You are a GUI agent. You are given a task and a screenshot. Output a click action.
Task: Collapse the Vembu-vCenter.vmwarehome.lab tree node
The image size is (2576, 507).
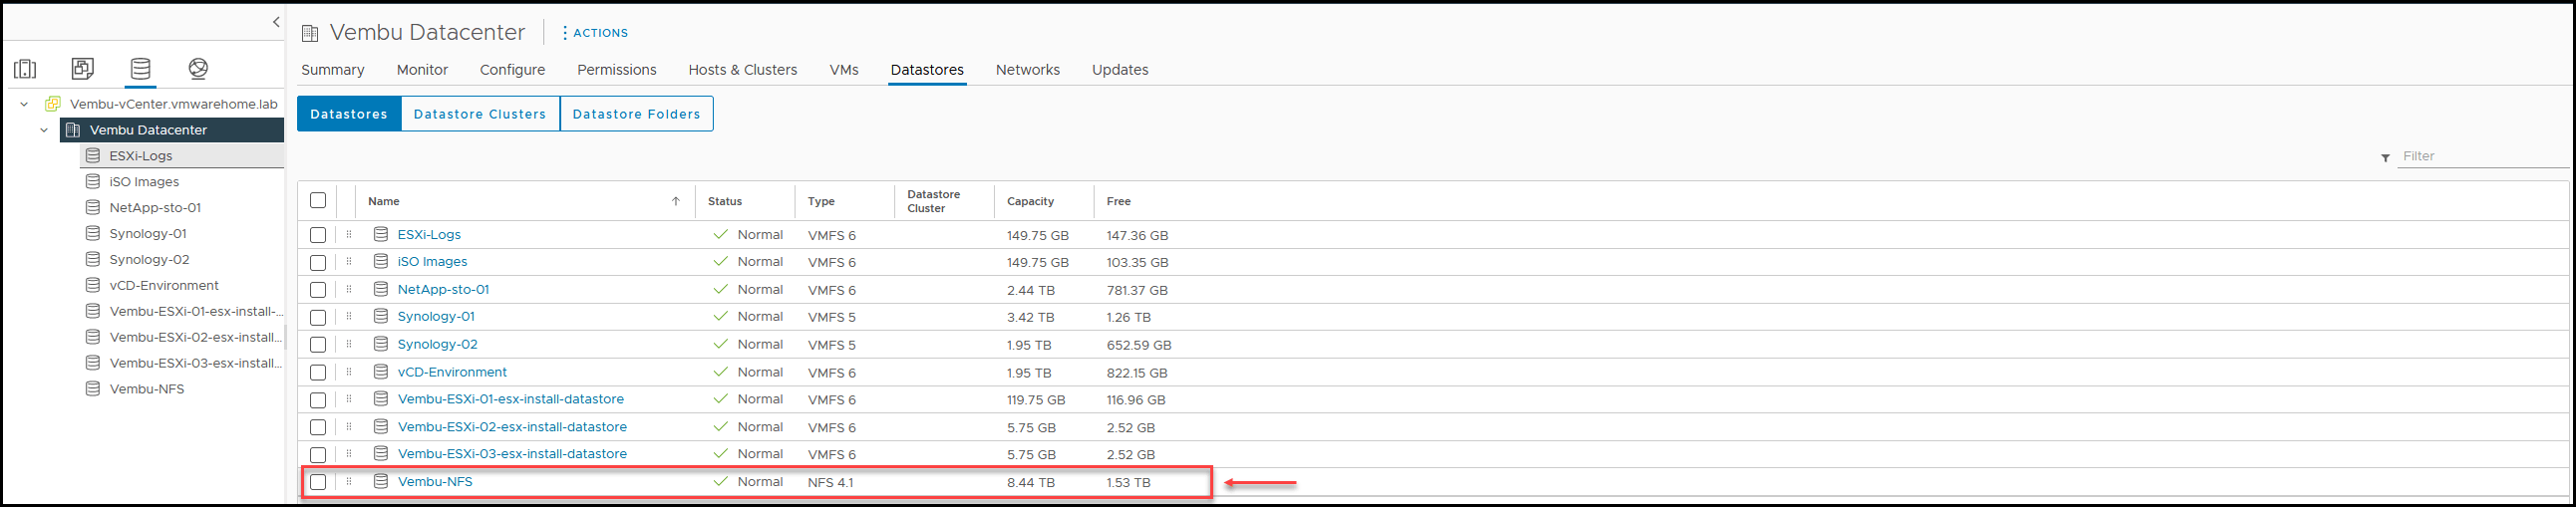tap(24, 104)
